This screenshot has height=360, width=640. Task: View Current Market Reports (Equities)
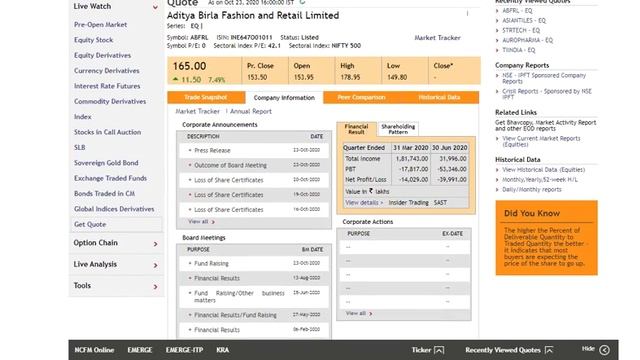[x=541, y=141]
